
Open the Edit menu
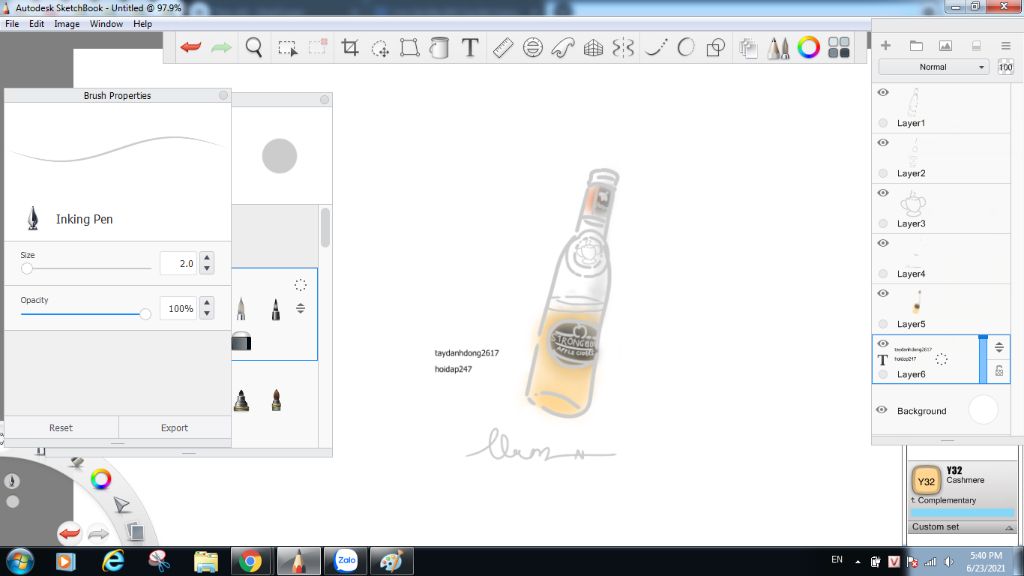tap(37, 24)
